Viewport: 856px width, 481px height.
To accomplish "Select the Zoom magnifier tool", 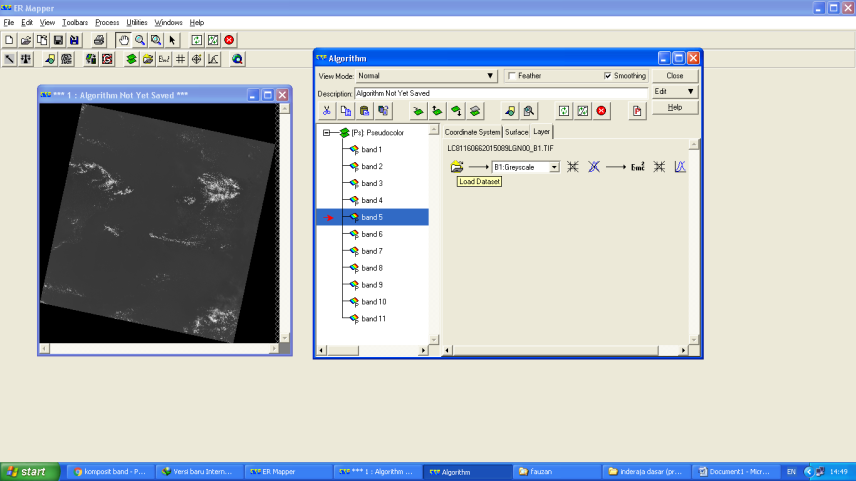I will [x=140, y=40].
